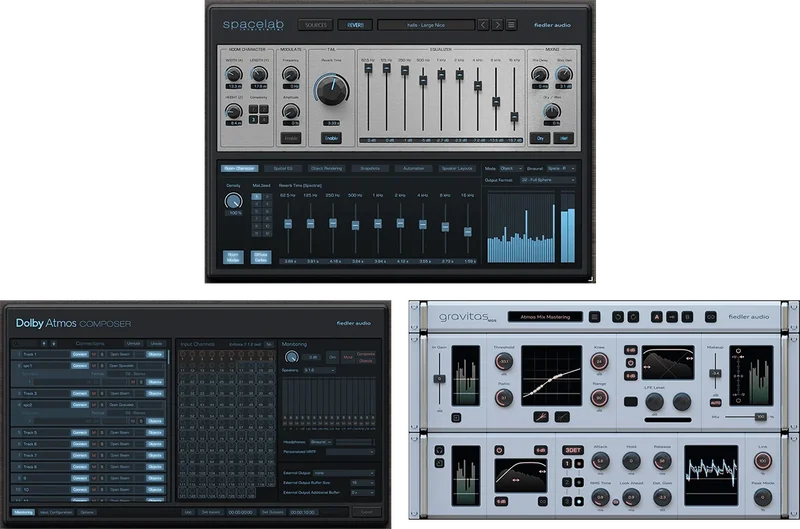
Task: Open spacelab preset list menu icon
Action: pyautogui.click(x=511, y=24)
